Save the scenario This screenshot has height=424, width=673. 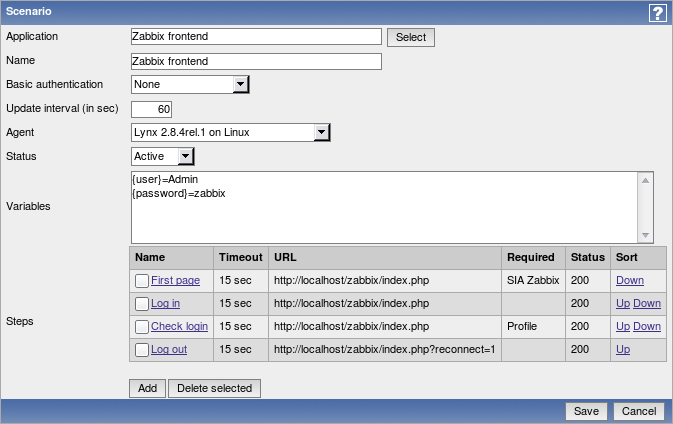tap(586, 411)
